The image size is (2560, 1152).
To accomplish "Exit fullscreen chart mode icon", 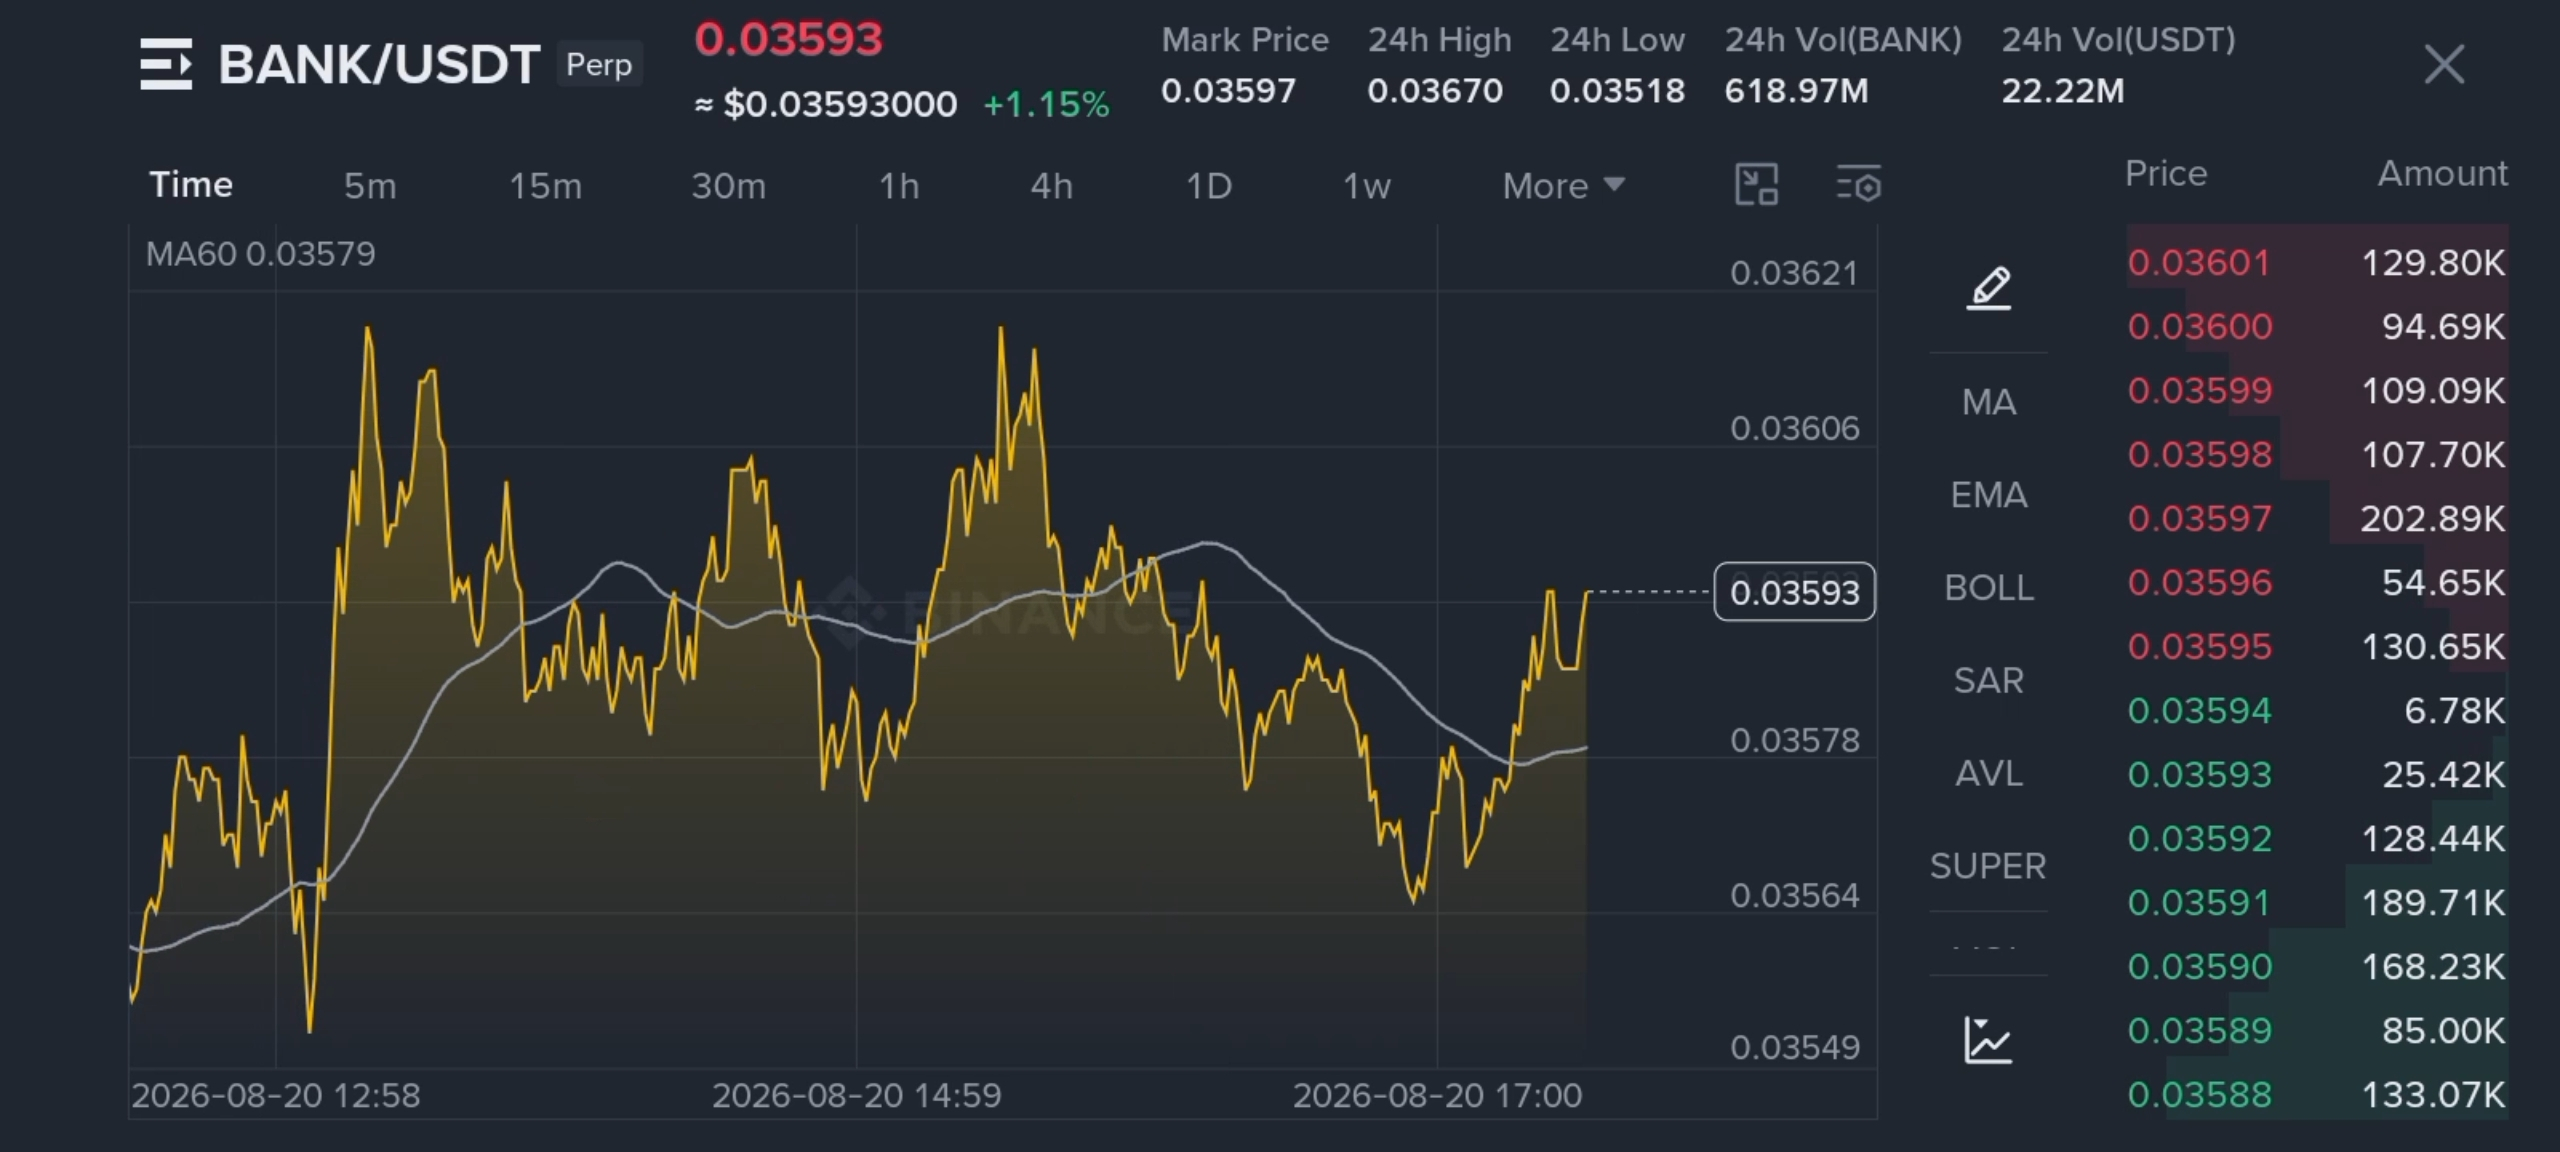I will click(x=1756, y=185).
